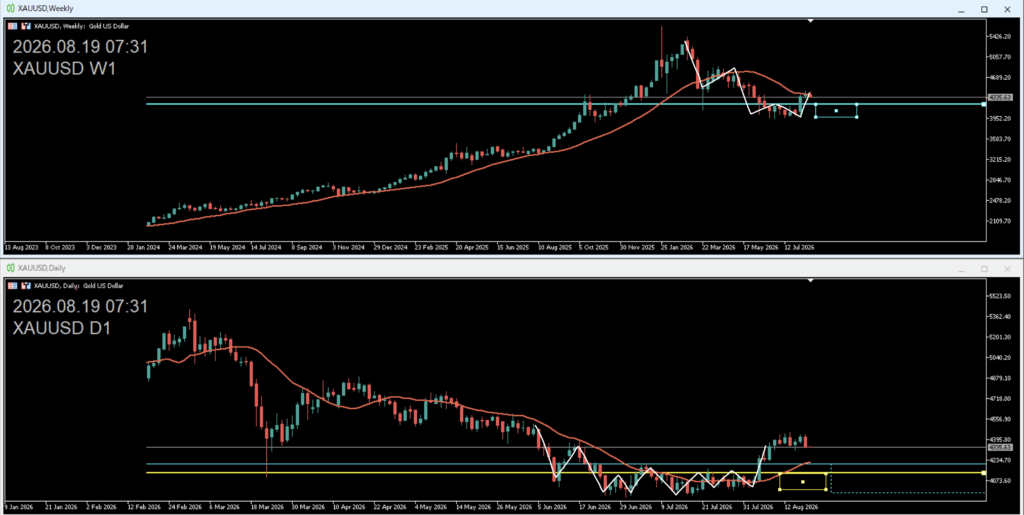Click the 4395.80 price level, Daily axis
The height and width of the screenshot is (515, 1024).
[1000, 439]
